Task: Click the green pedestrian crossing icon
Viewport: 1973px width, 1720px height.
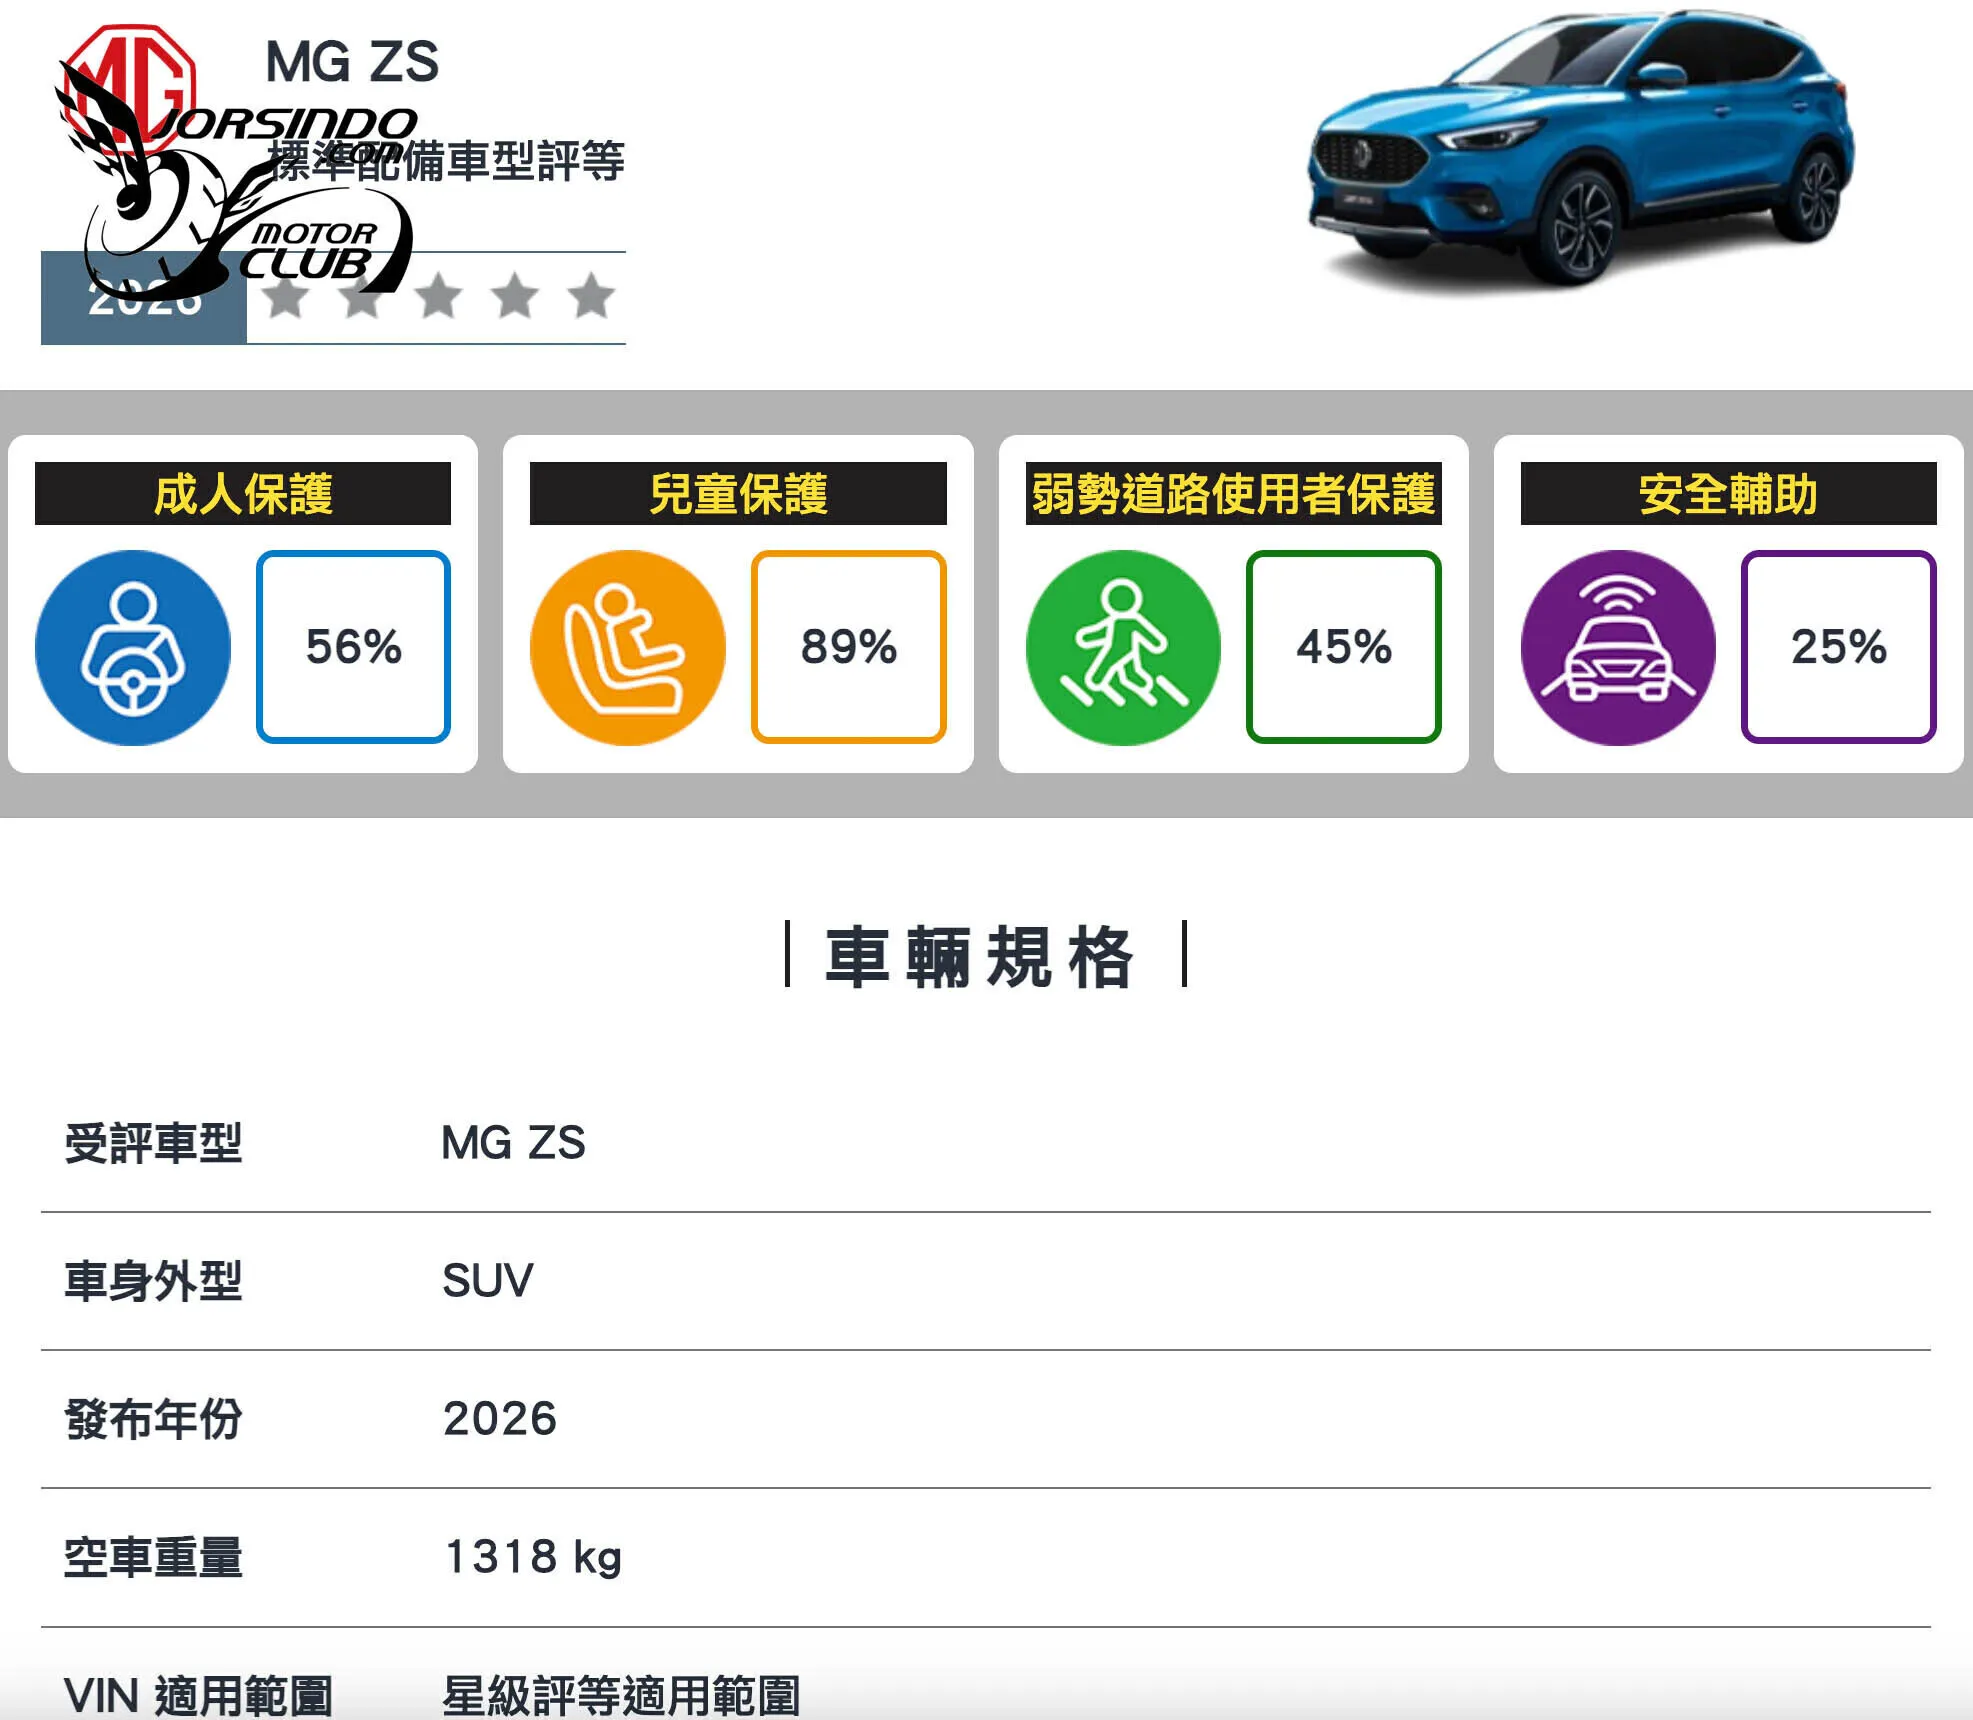Action: click(x=1123, y=648)
